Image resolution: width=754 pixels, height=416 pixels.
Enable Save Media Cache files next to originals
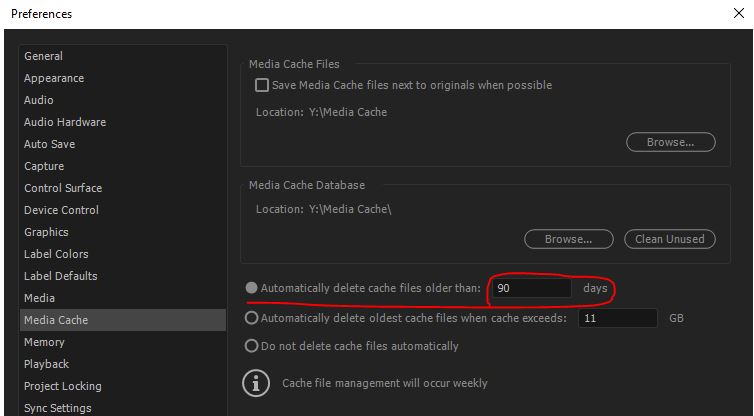pyautogui.click(x=262, y=85)
